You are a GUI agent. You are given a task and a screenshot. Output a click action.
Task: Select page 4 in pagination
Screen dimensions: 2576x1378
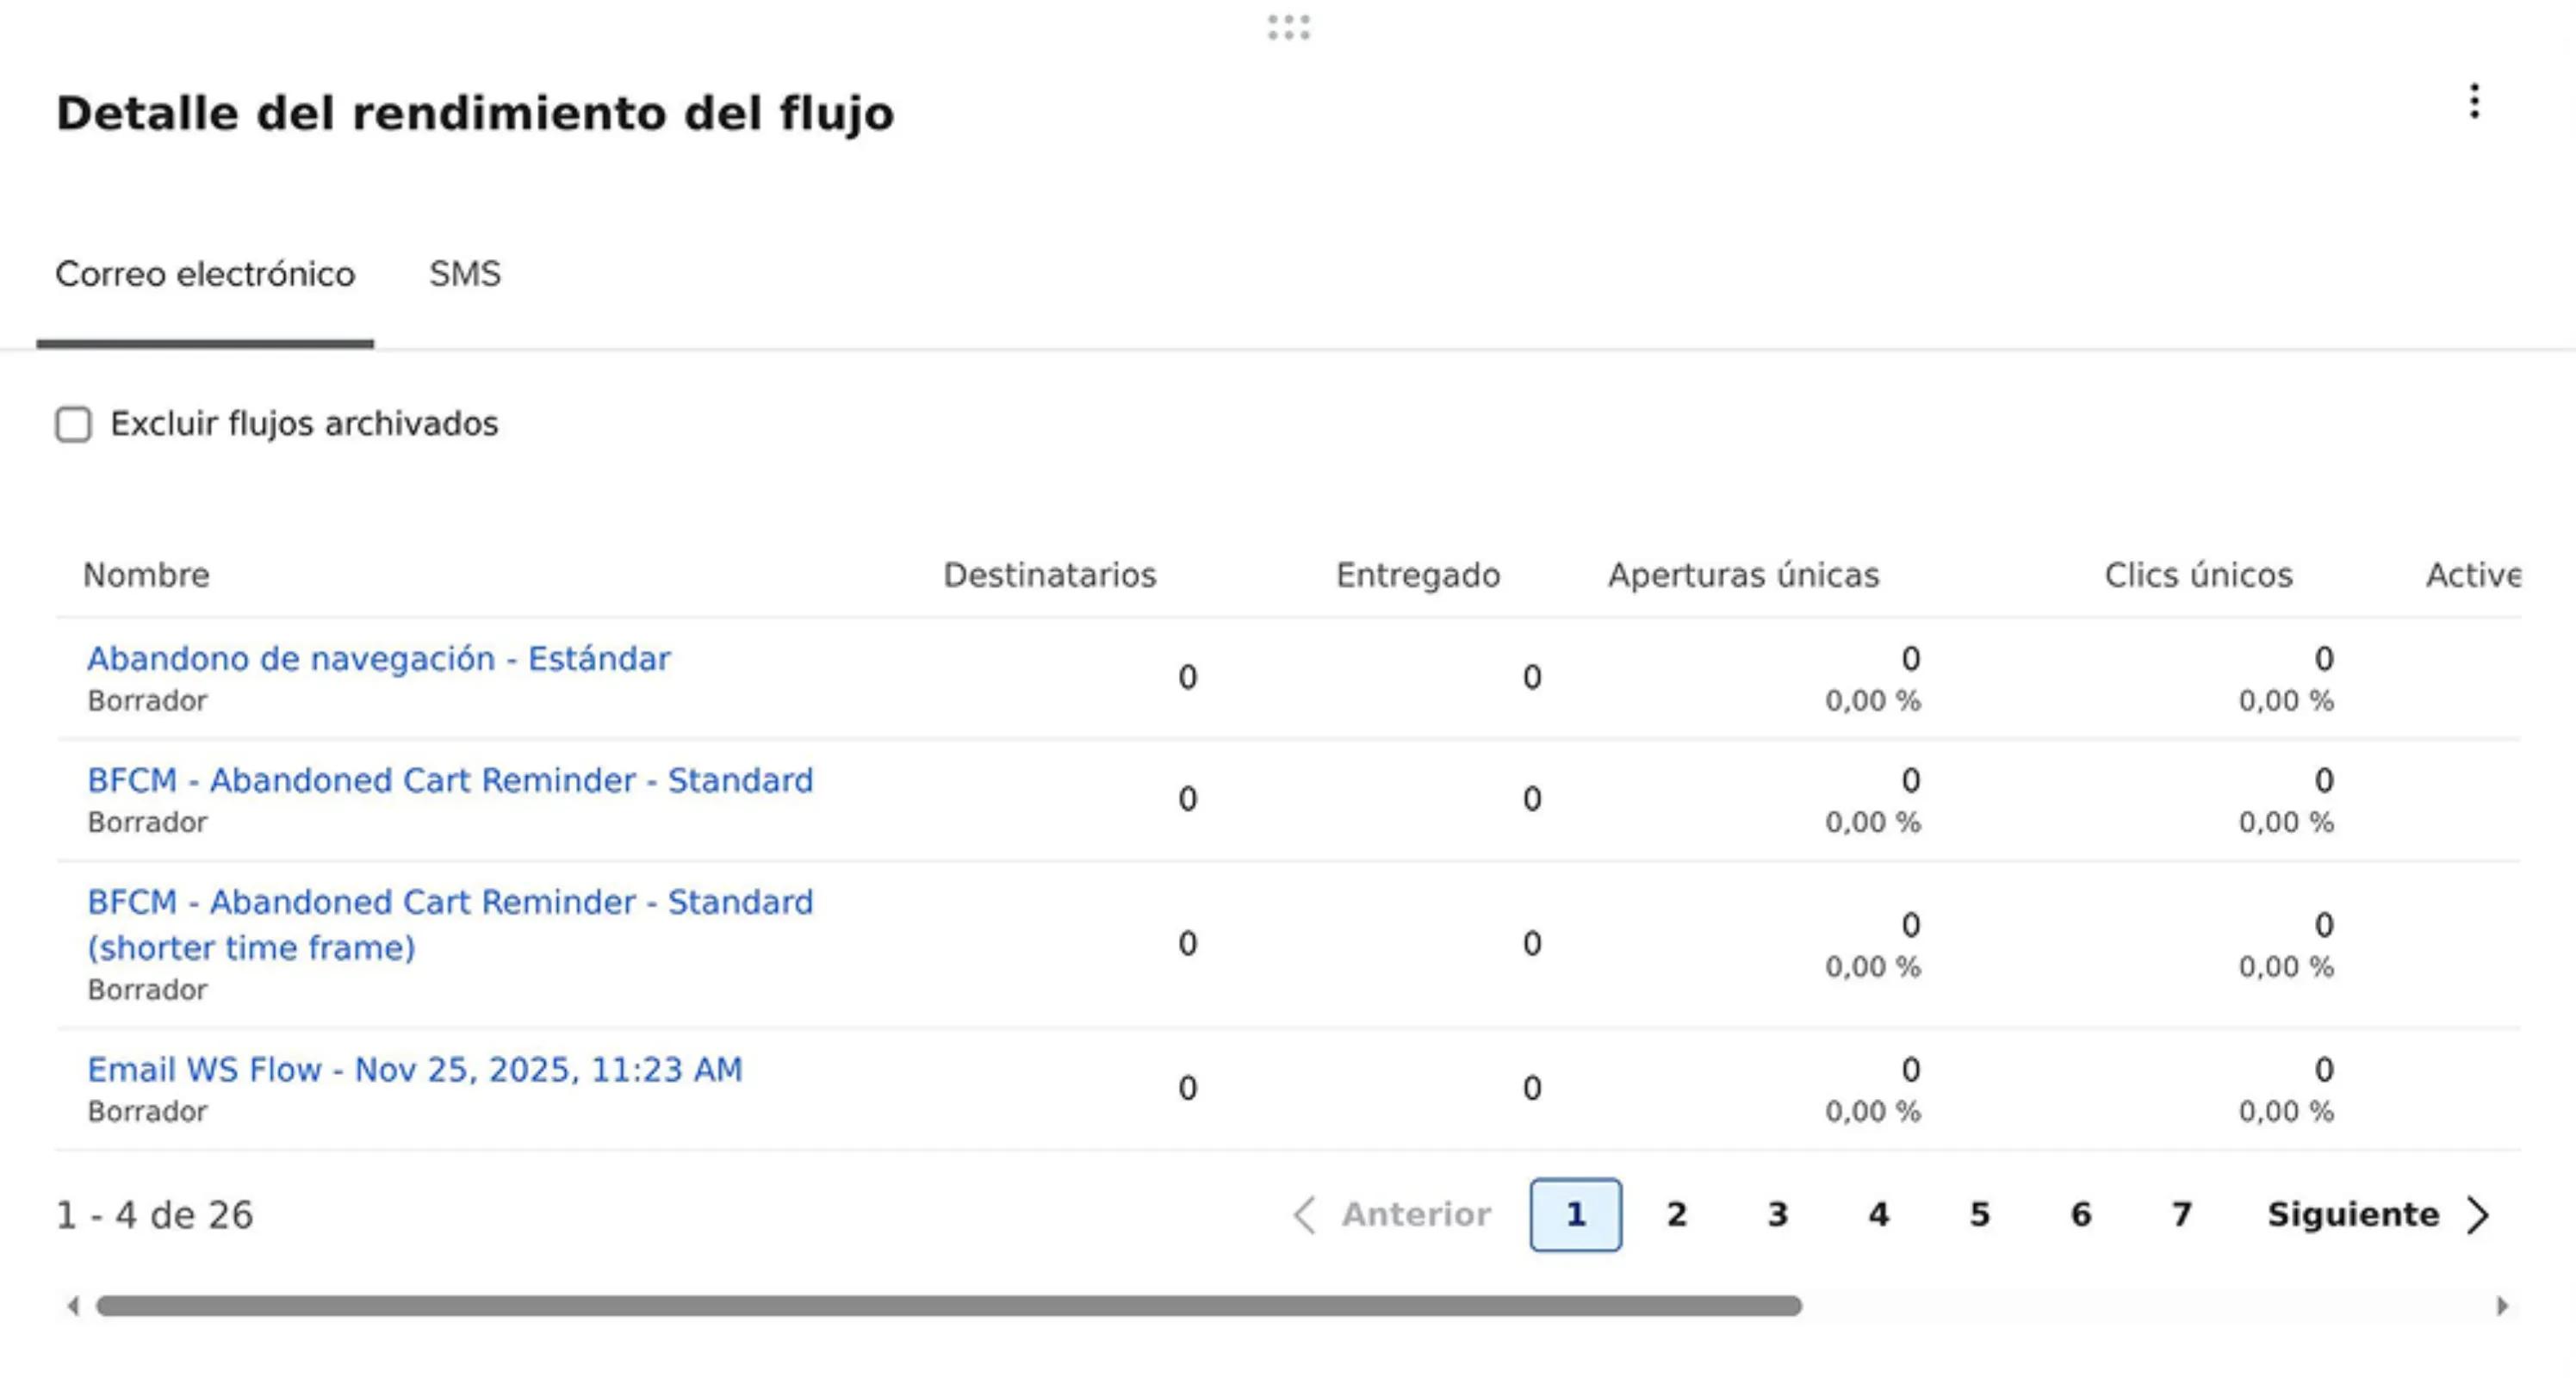pyautogui.click(x=1878, y=1215)
